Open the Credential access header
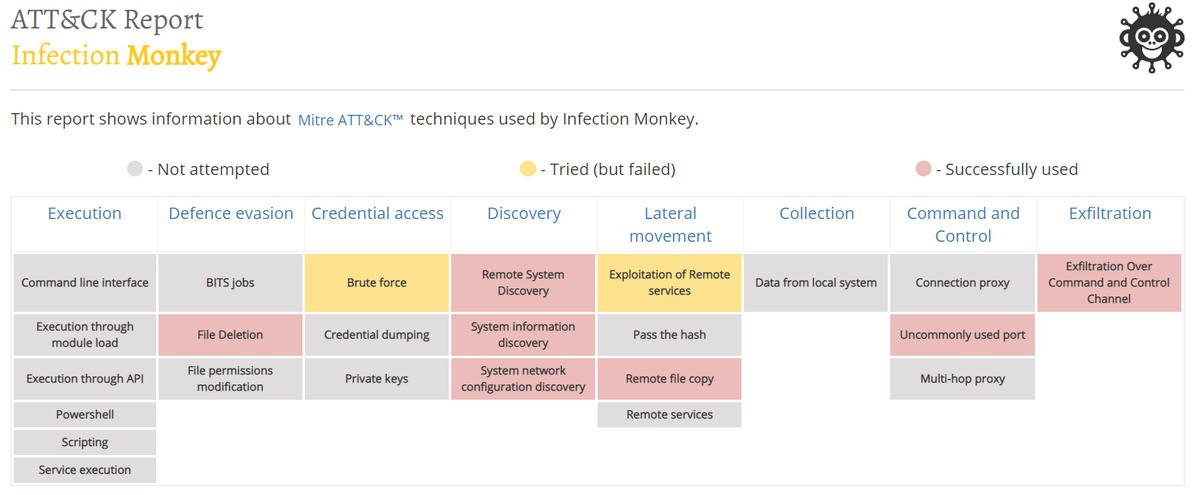This screenshot has width=1200, height=495. pyautogui.click(x=377, y=213)
